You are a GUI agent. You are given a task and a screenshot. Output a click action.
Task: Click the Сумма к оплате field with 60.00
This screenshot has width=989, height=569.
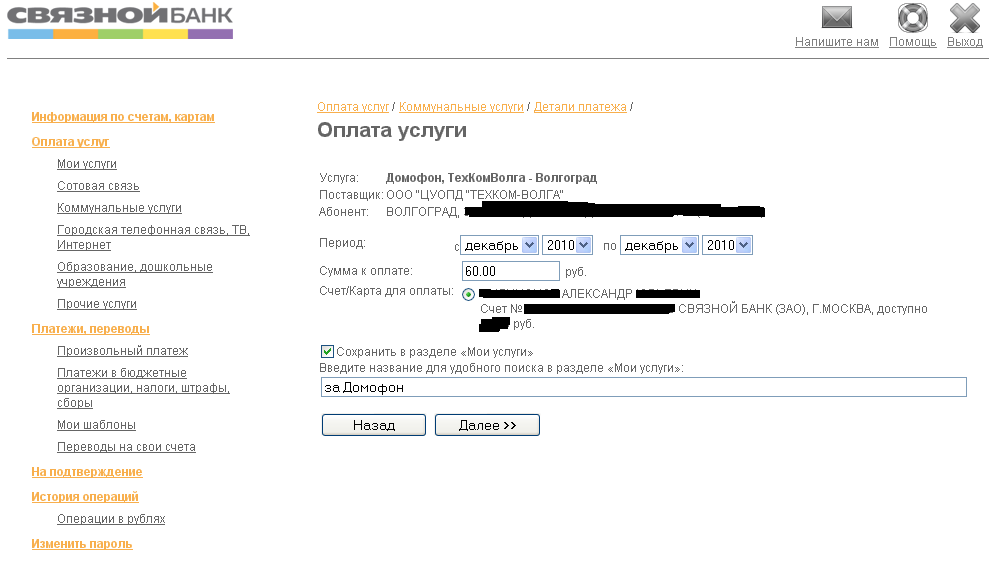(510, 271)
